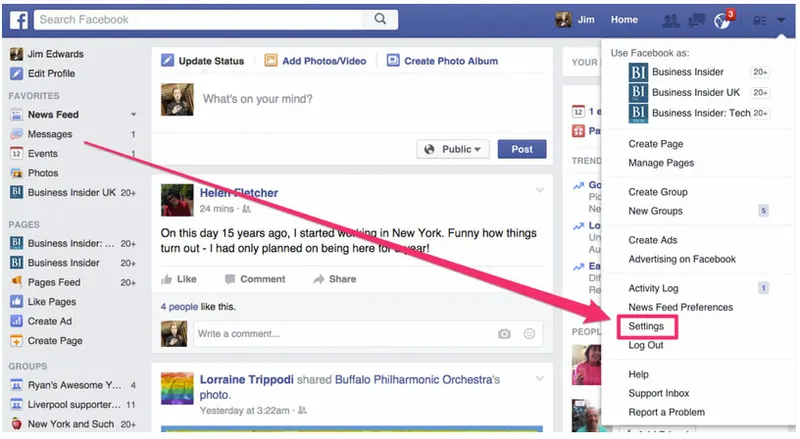
Task: Click the Photos icon in sidebar
Action: click(x=16, y=173)
